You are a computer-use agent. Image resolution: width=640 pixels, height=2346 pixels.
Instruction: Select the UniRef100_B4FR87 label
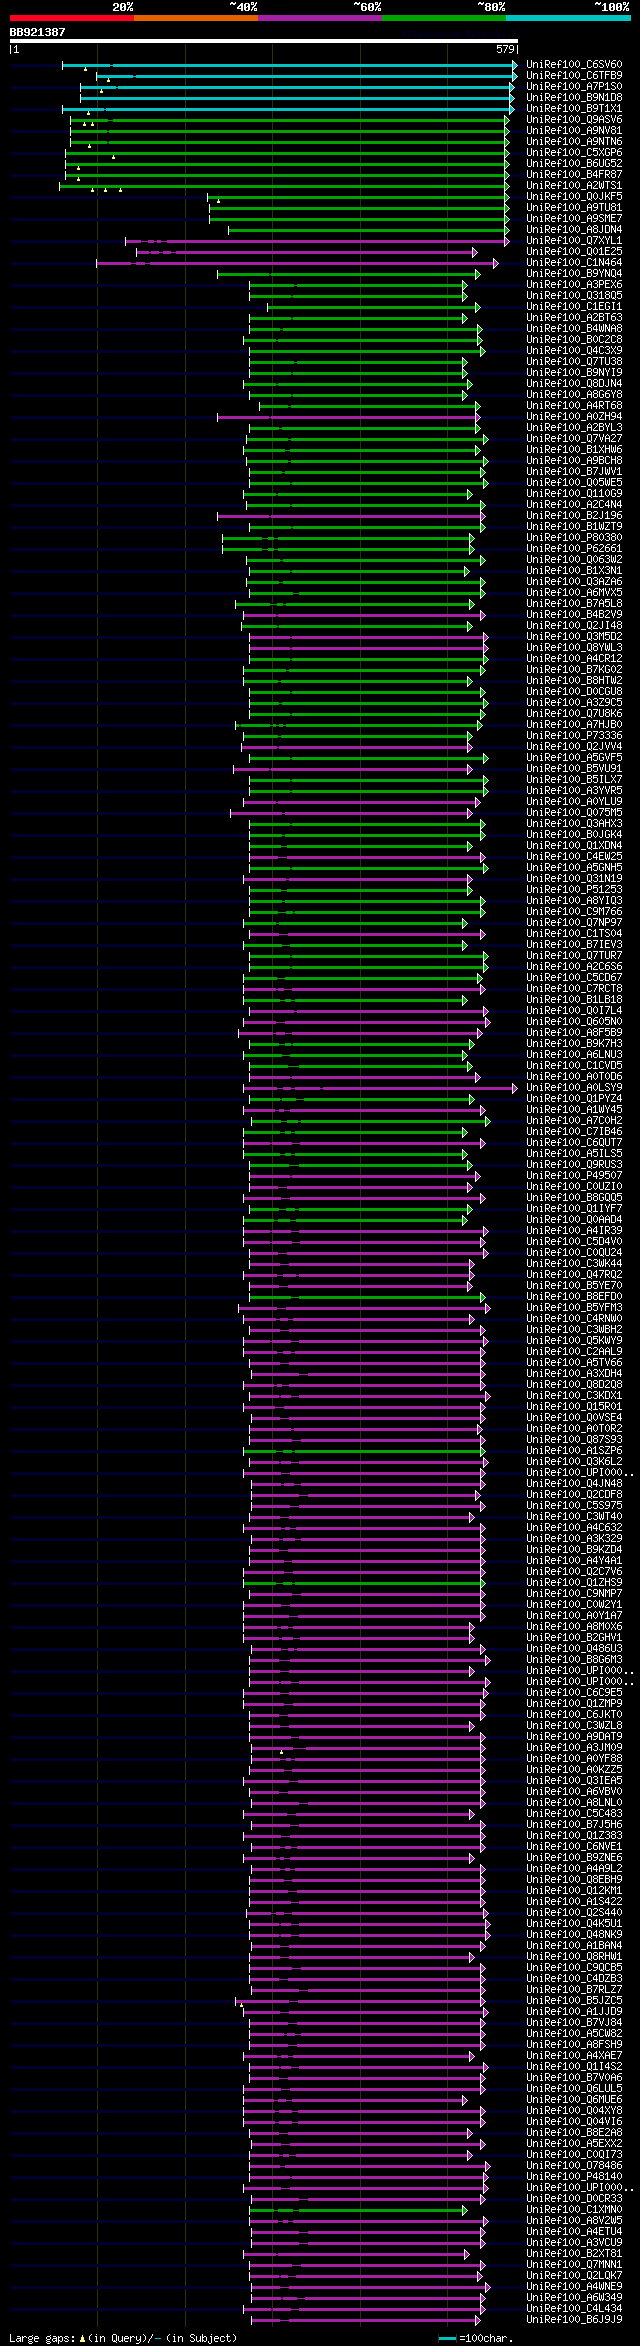(574, 175)
